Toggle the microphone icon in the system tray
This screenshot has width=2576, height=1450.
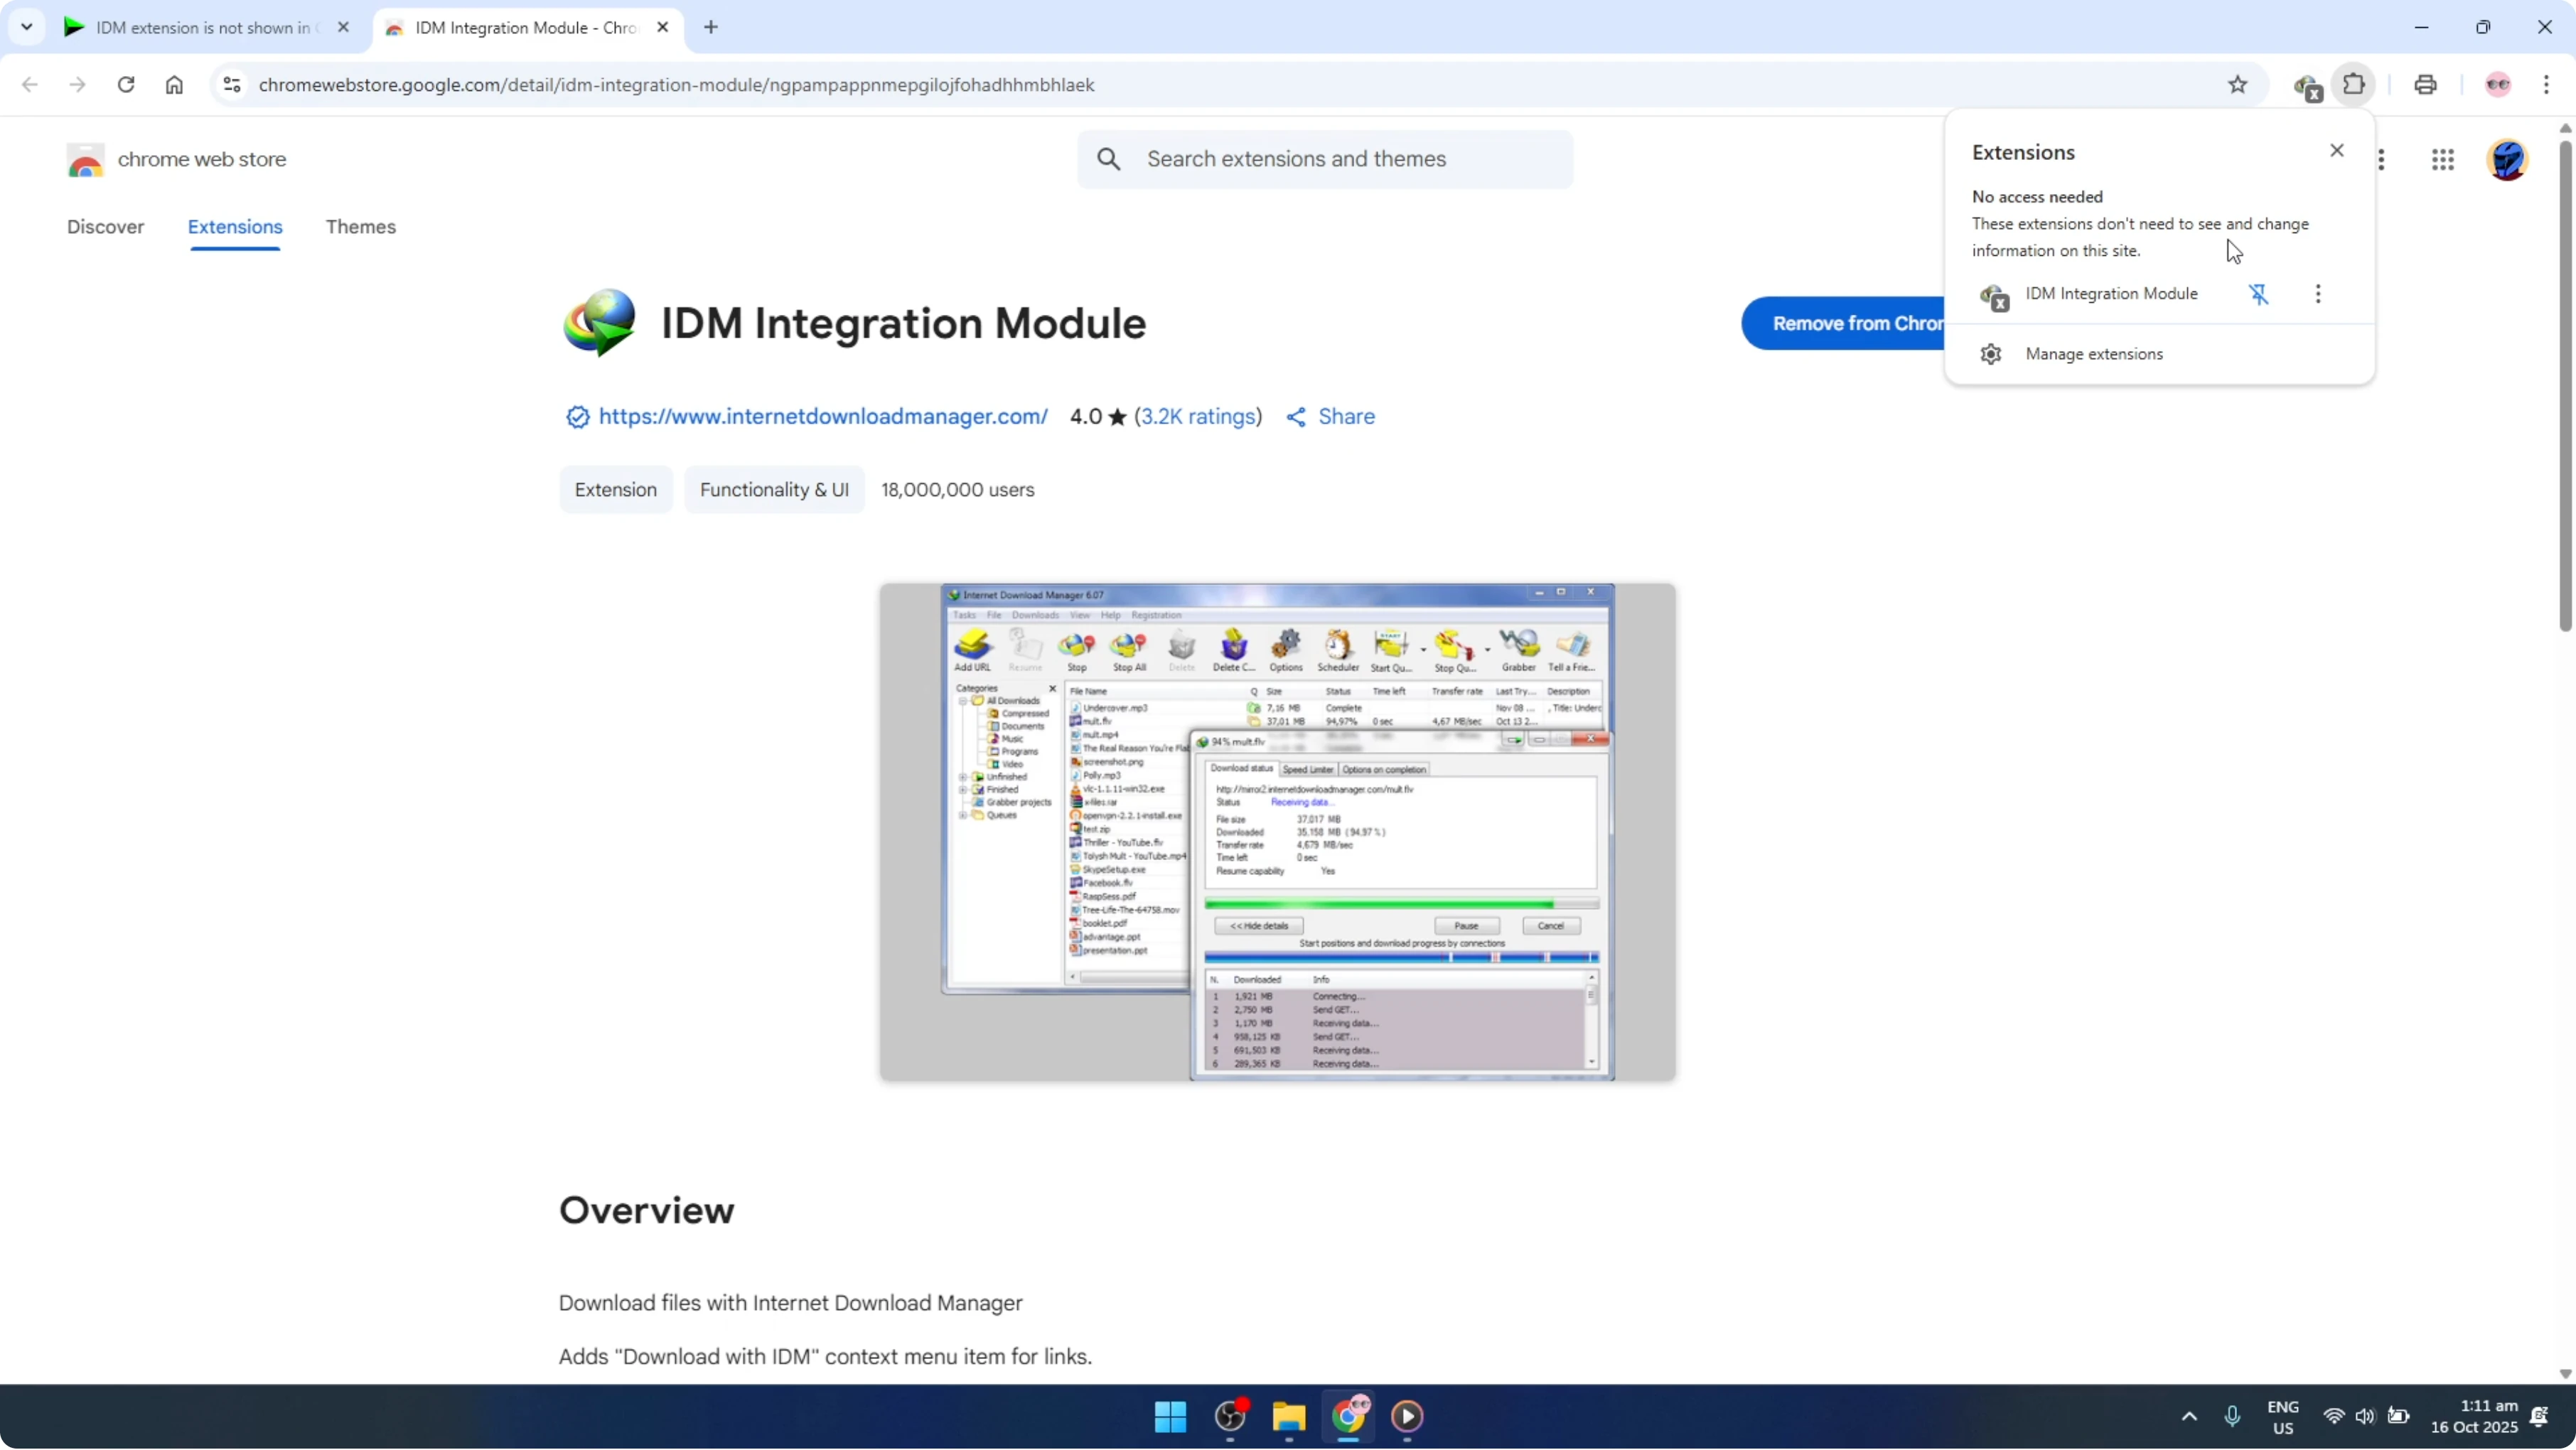[2233, 1416]
